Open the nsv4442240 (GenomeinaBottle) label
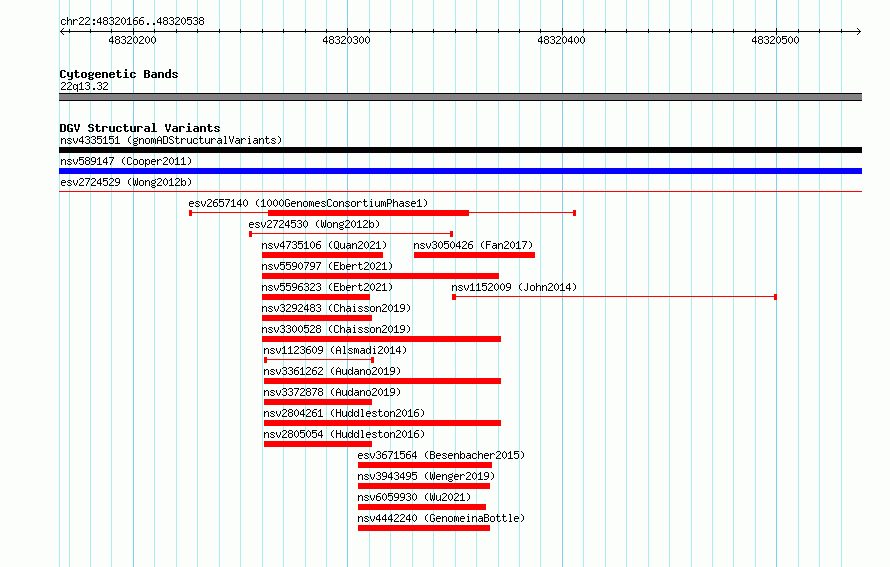Screen dimensions: 890x567 [x=441, y=518]
